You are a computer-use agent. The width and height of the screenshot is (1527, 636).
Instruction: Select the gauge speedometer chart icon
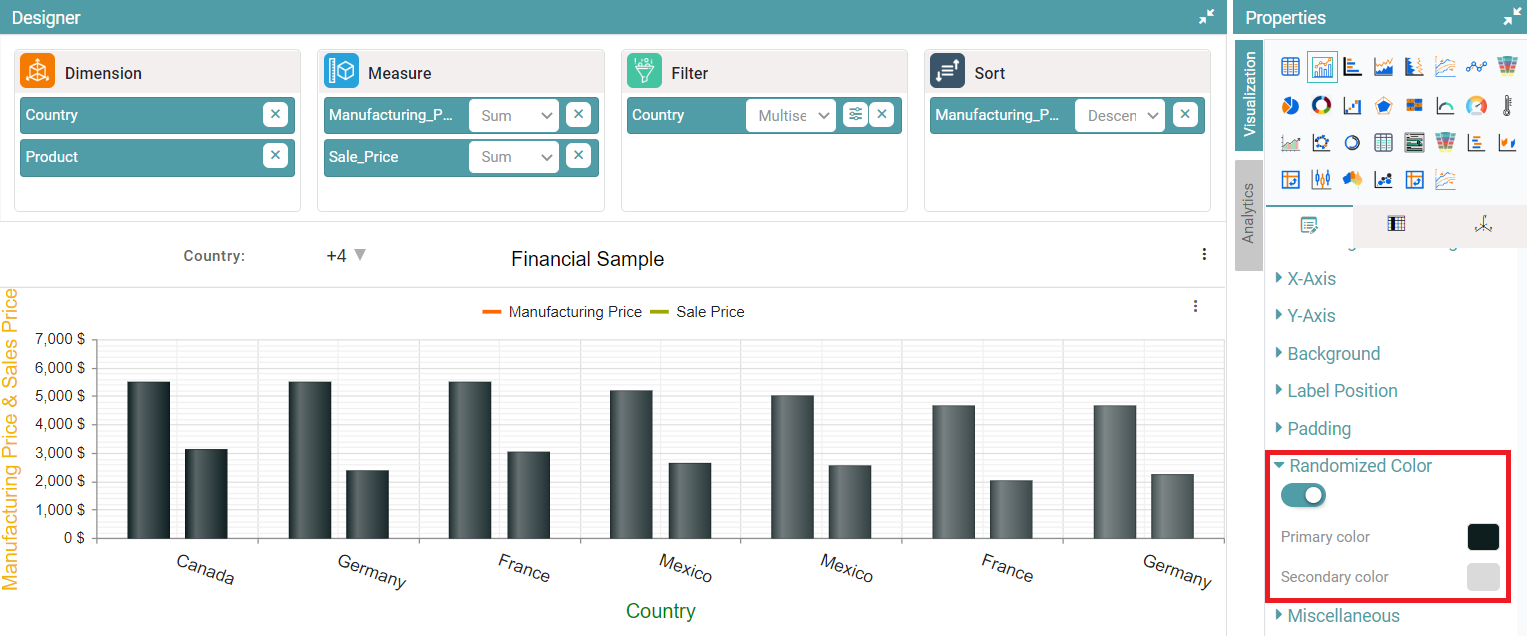[1476, 105]
